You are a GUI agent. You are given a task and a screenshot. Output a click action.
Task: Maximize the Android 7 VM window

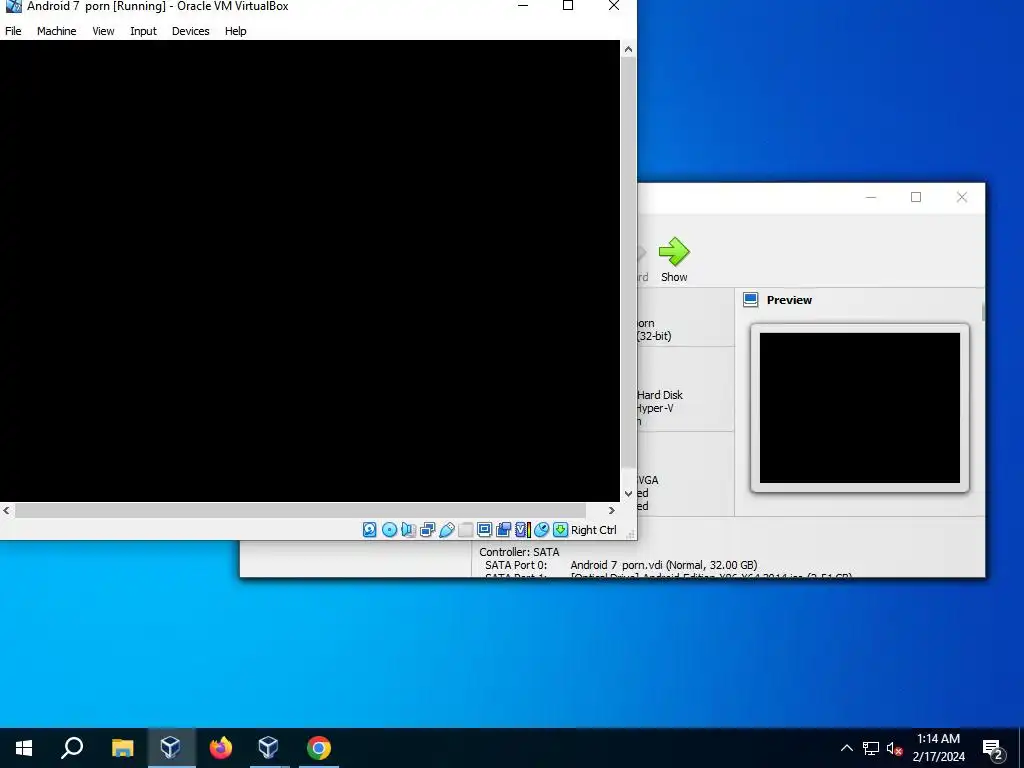pyautogui.click(x=568, y=6)
